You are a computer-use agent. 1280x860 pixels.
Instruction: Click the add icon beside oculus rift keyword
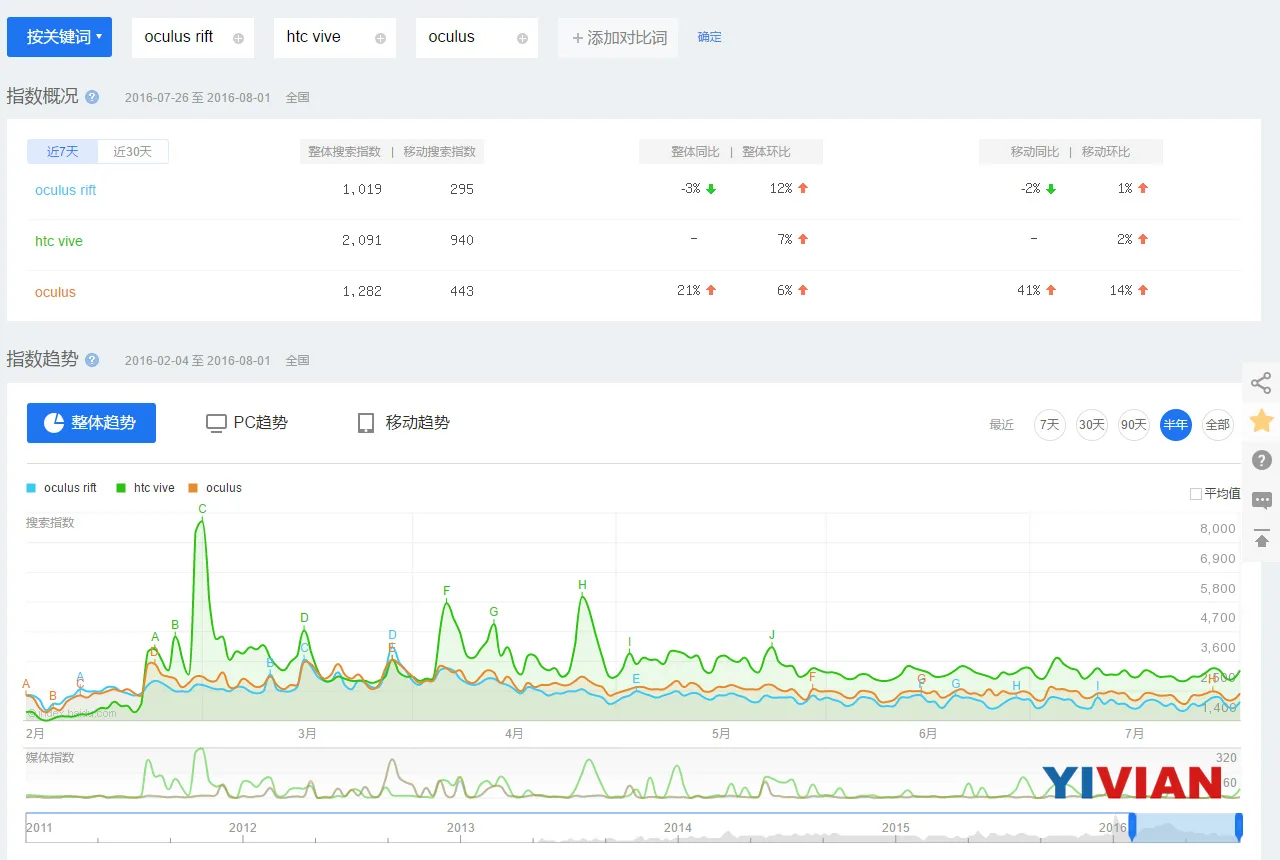(238, 38)
